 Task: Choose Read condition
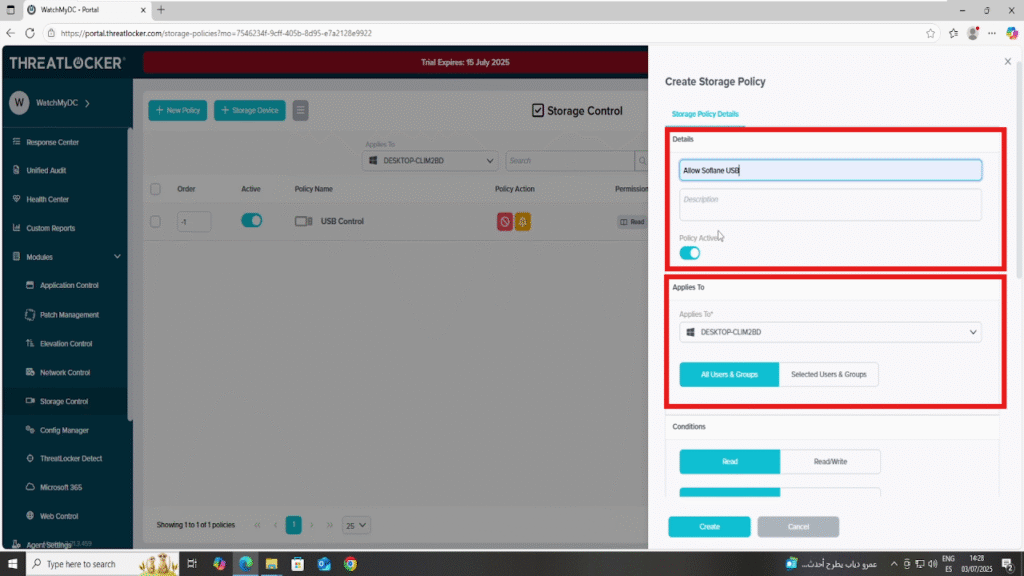point(729,462)
